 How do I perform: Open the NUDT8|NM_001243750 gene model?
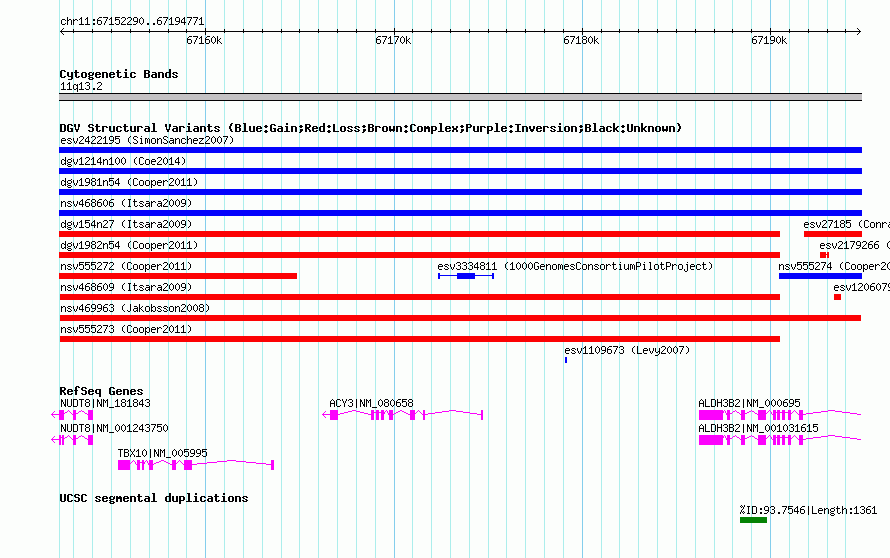(72, 440)
